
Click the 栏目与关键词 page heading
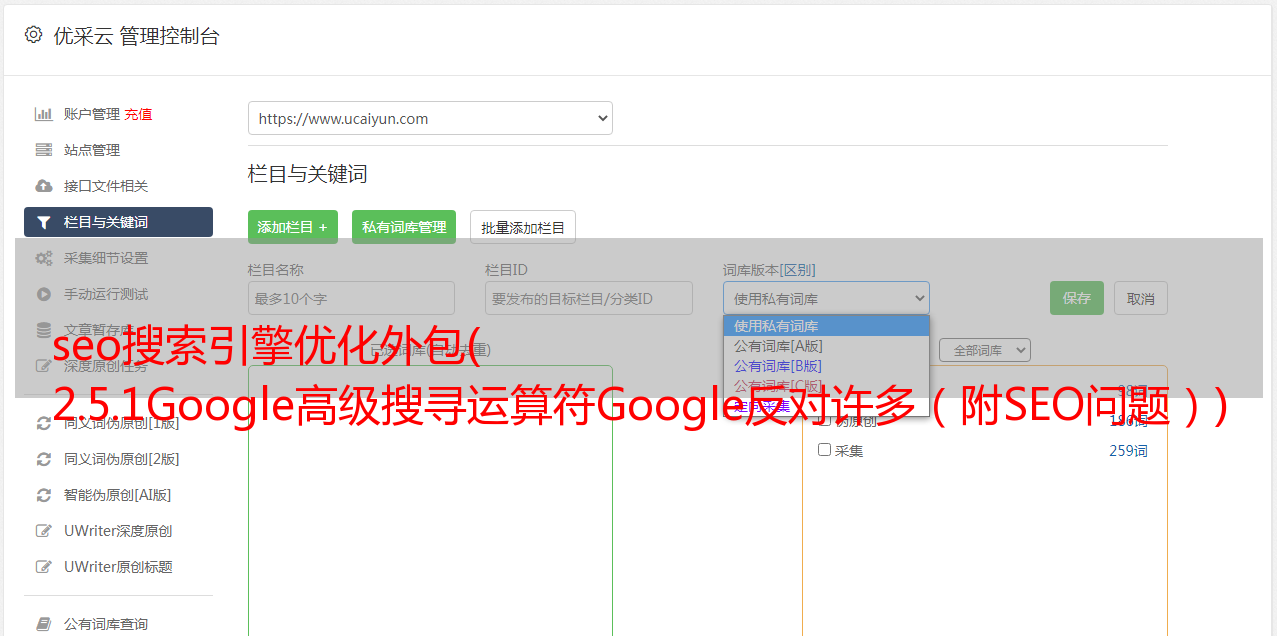pos(308,174)
